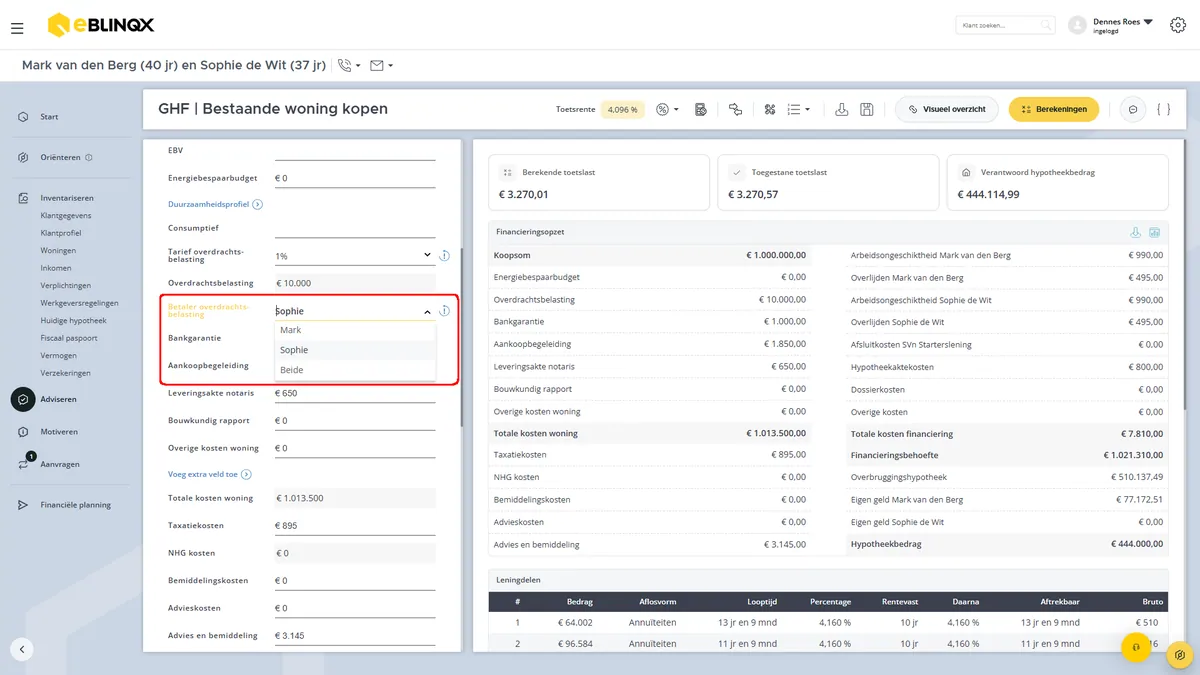Open the chart view icon in Financieringsopzet

pyautogui.click(x=1155, y=232)
